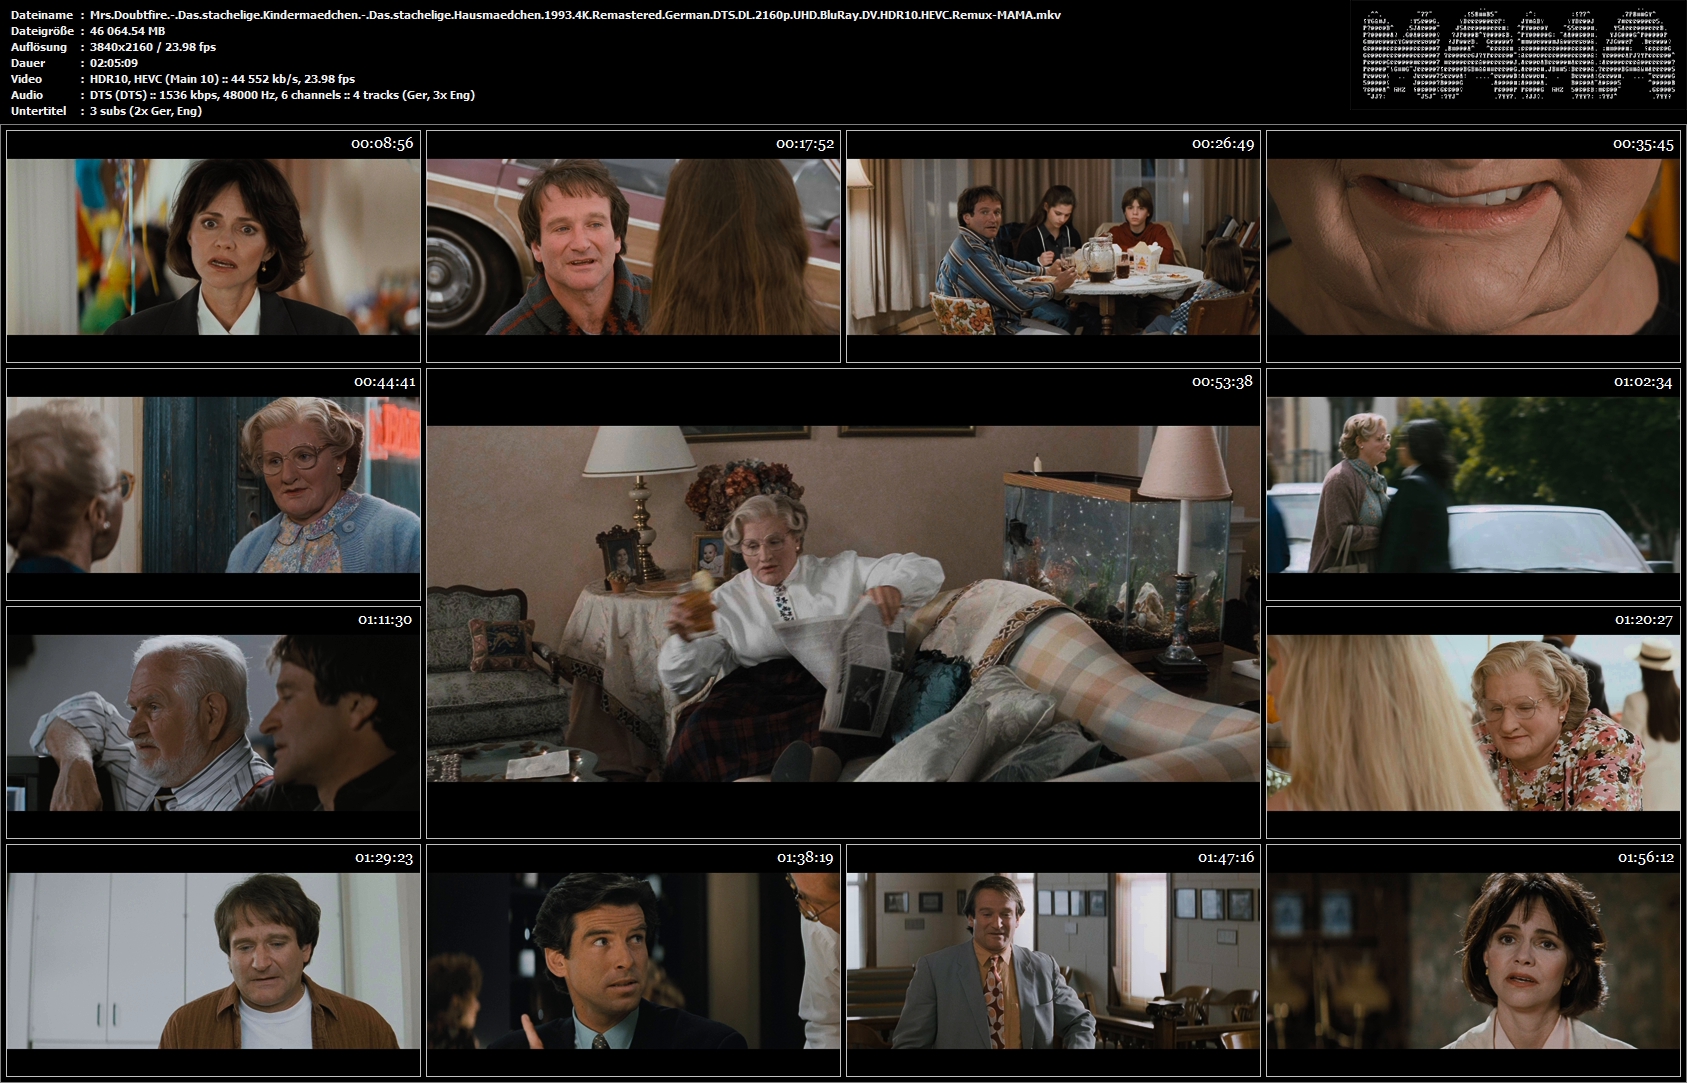Open the thumbnail at 00:26:49

[x=1053, y=246]
